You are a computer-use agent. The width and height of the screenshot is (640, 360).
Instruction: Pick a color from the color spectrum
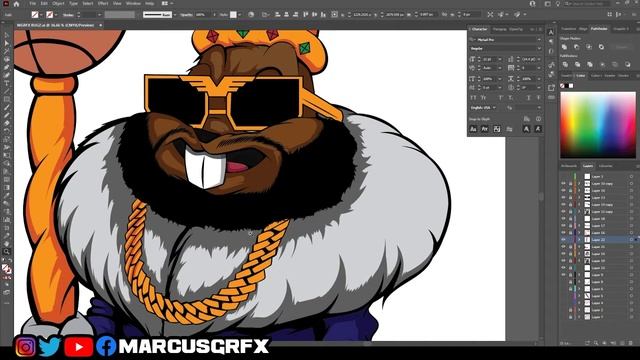pos(598,125)
